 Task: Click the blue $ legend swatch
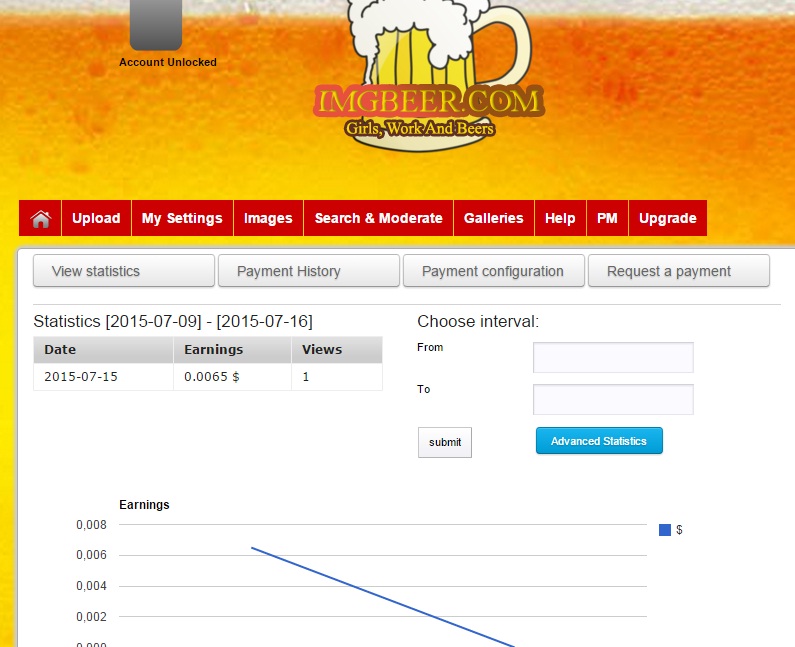point(665,530)
